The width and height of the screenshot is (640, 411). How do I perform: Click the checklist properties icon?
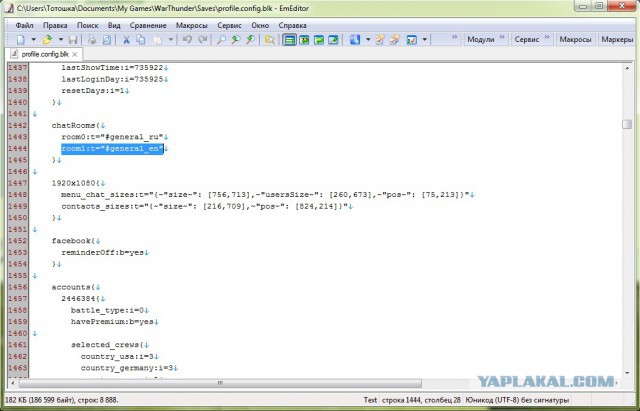[x=412, y=40]
